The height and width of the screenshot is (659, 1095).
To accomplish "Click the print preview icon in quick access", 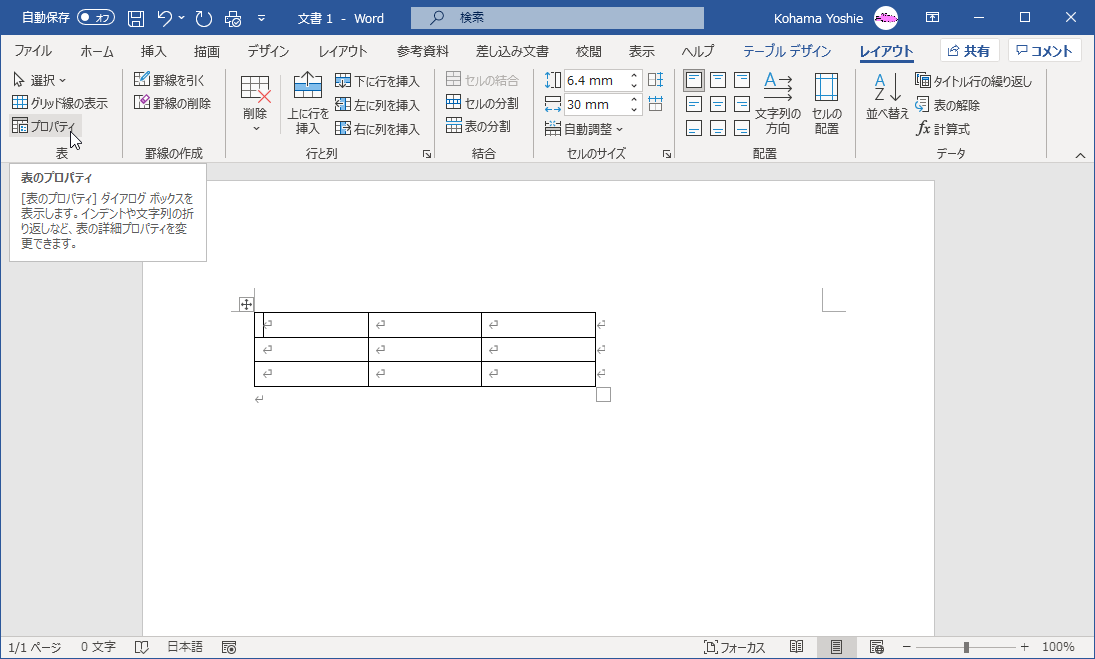I will (x=233, y=18).
